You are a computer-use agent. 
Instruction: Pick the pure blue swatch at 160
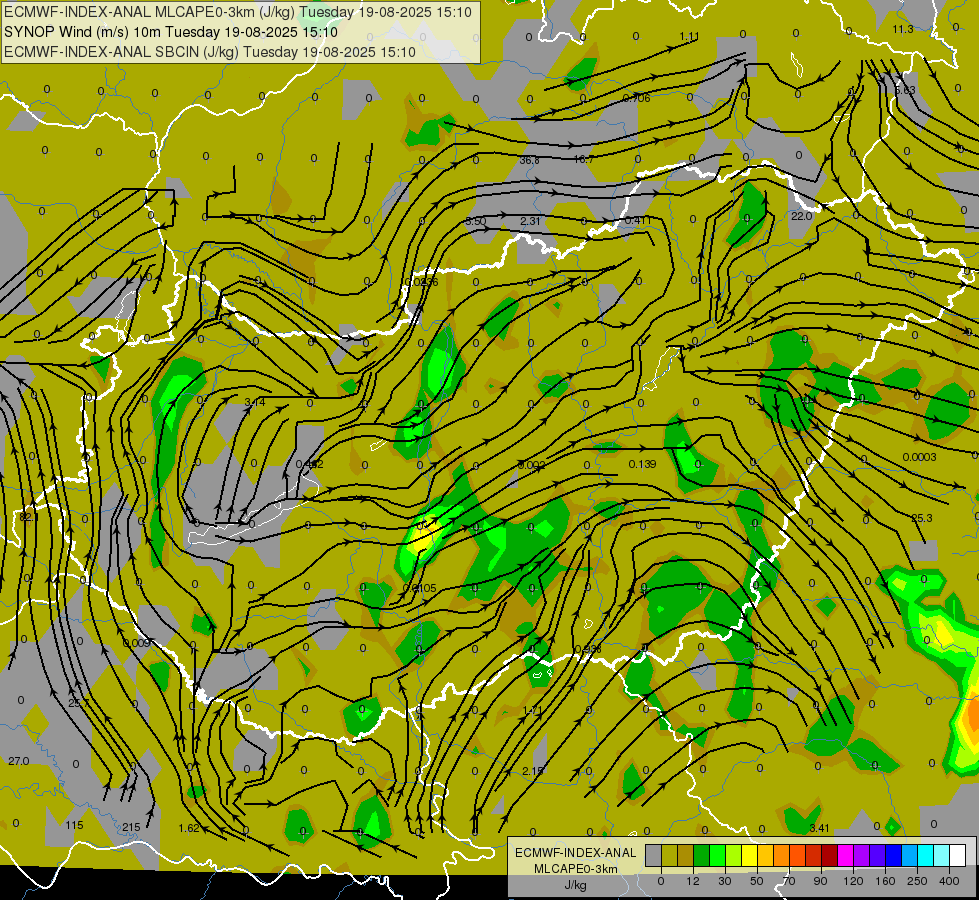click(x=893, y=856)
